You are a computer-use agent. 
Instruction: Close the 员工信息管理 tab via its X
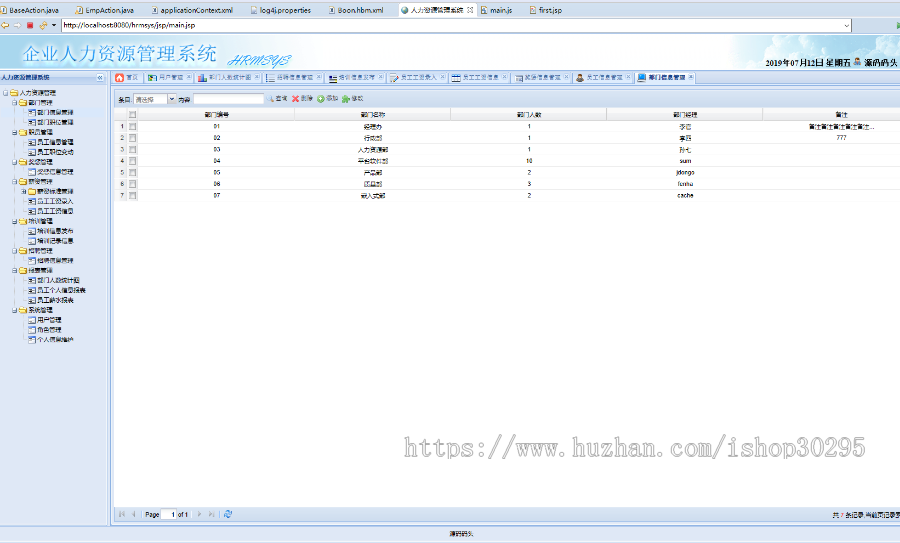coord(628,77)
